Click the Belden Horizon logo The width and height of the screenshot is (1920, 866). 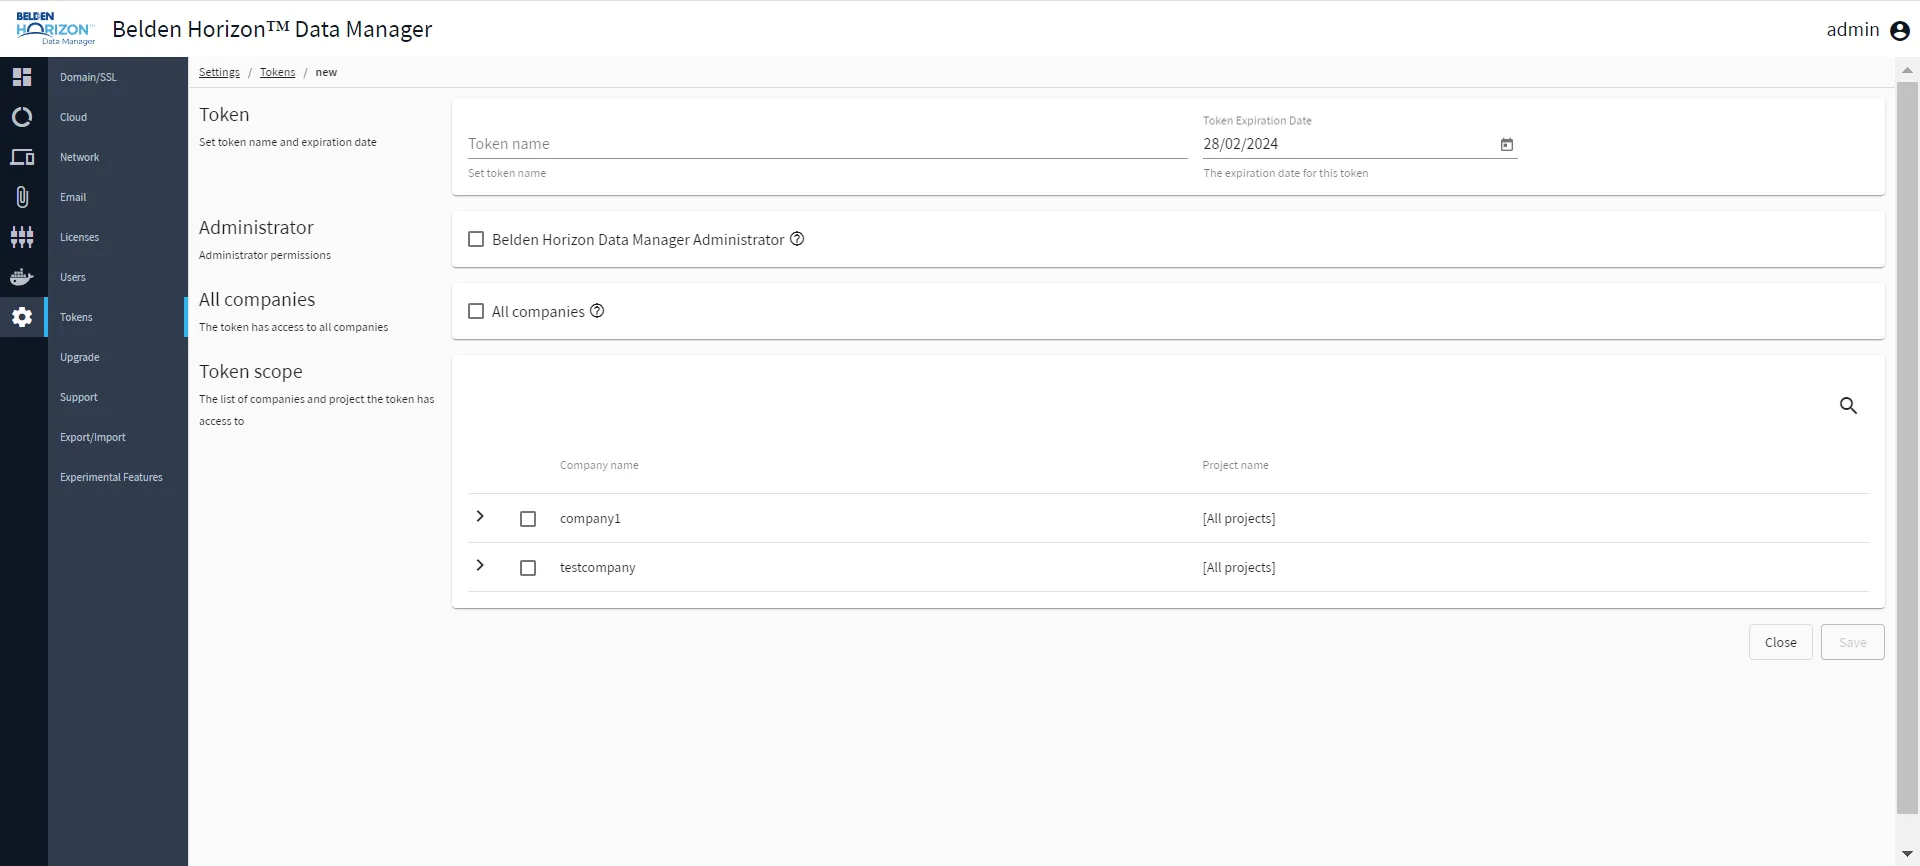56,29
